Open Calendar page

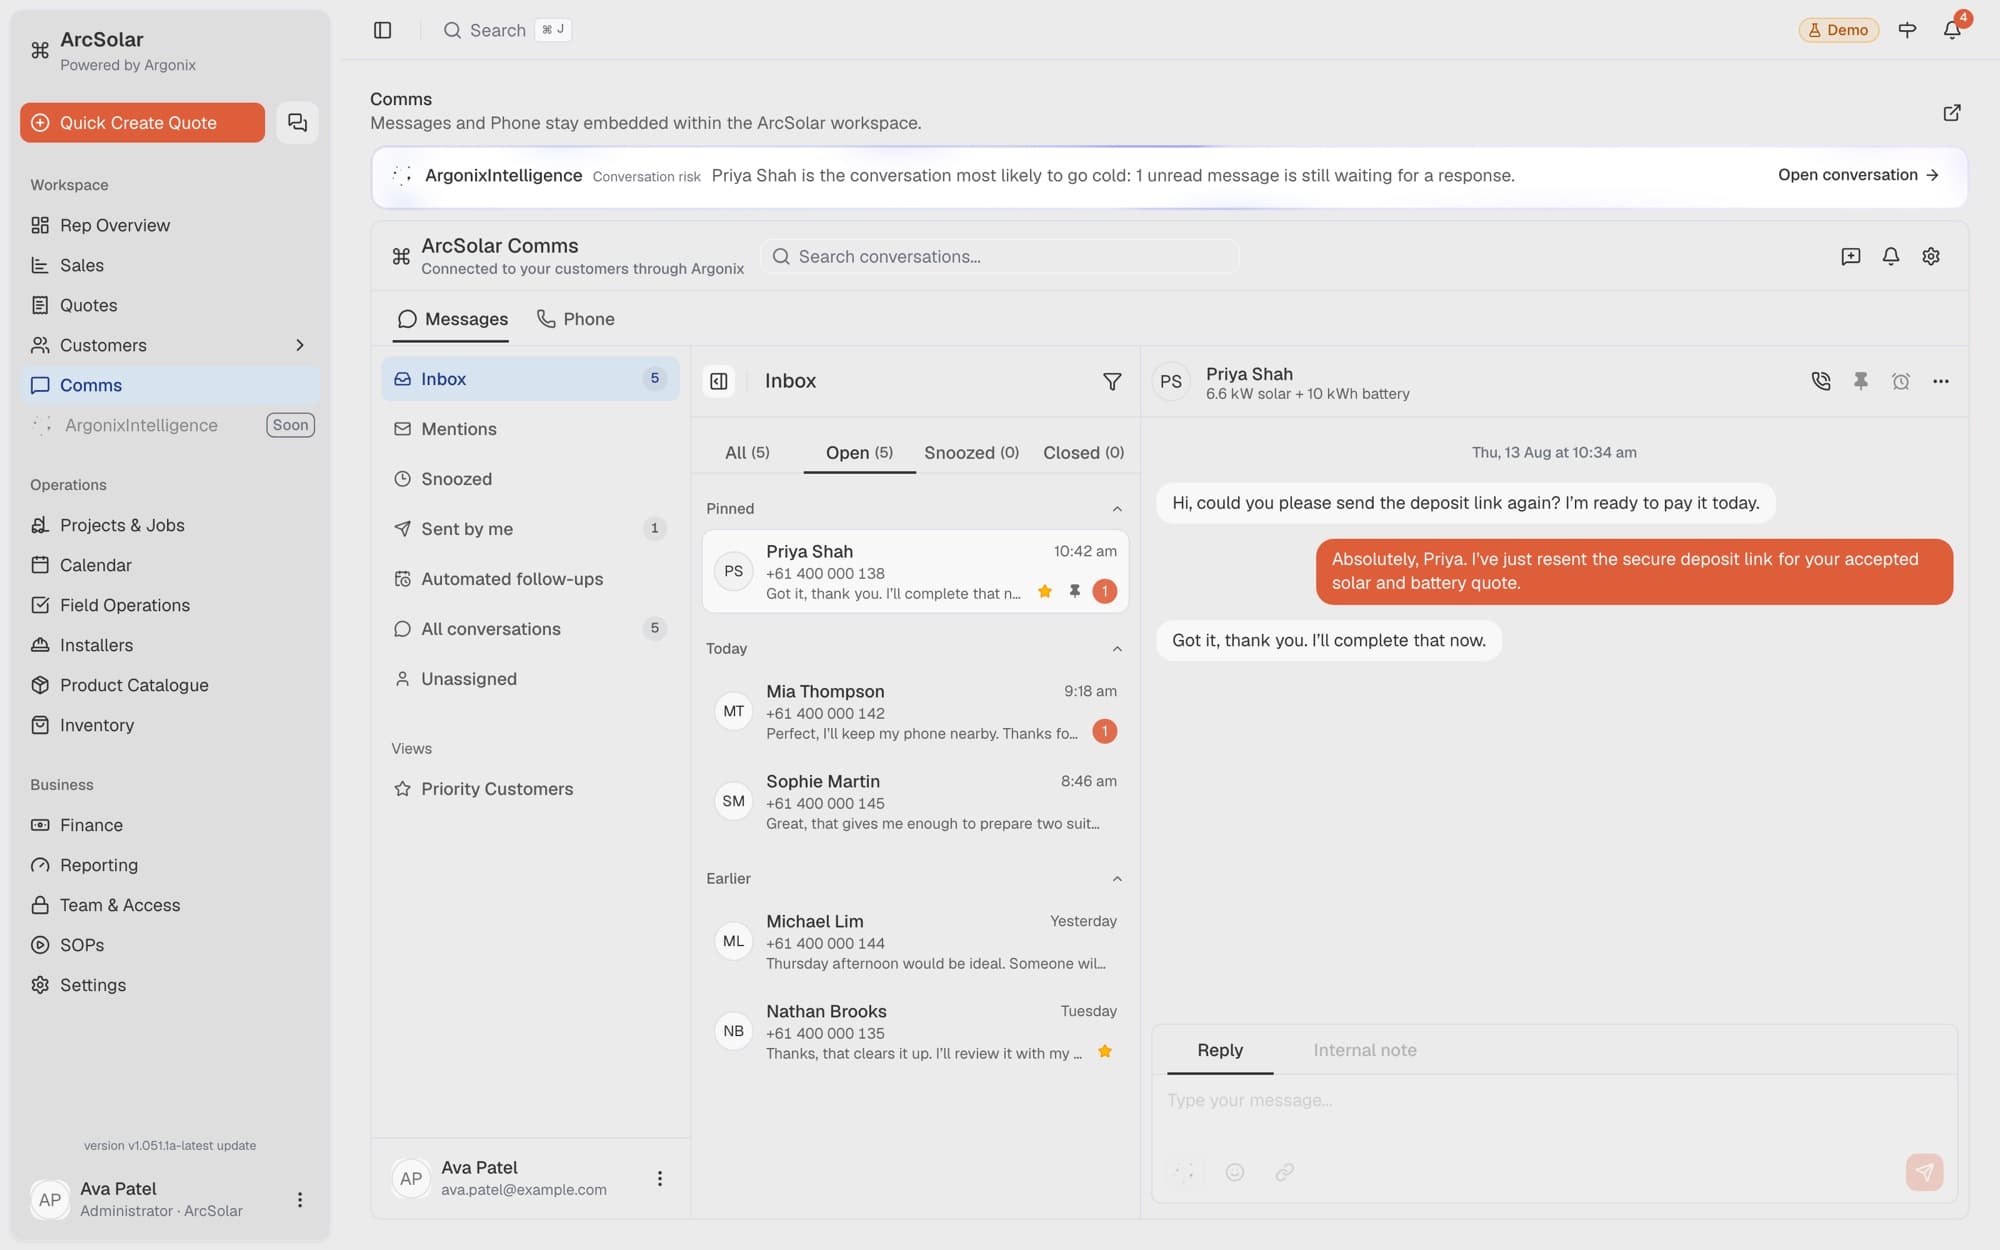(x=170, y=565)
